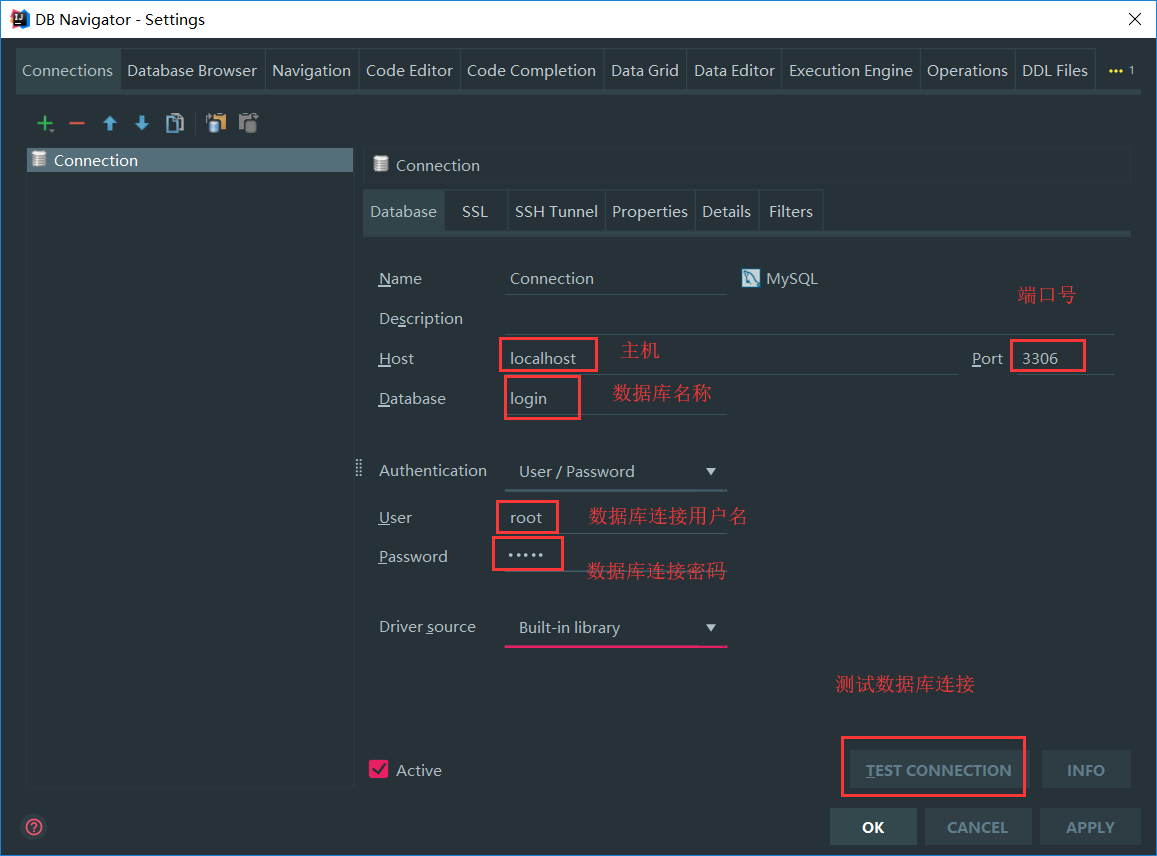Uncheck Active to disable the connection
The height and width of the screenshot is (856, 1157).
coord(378,769)
